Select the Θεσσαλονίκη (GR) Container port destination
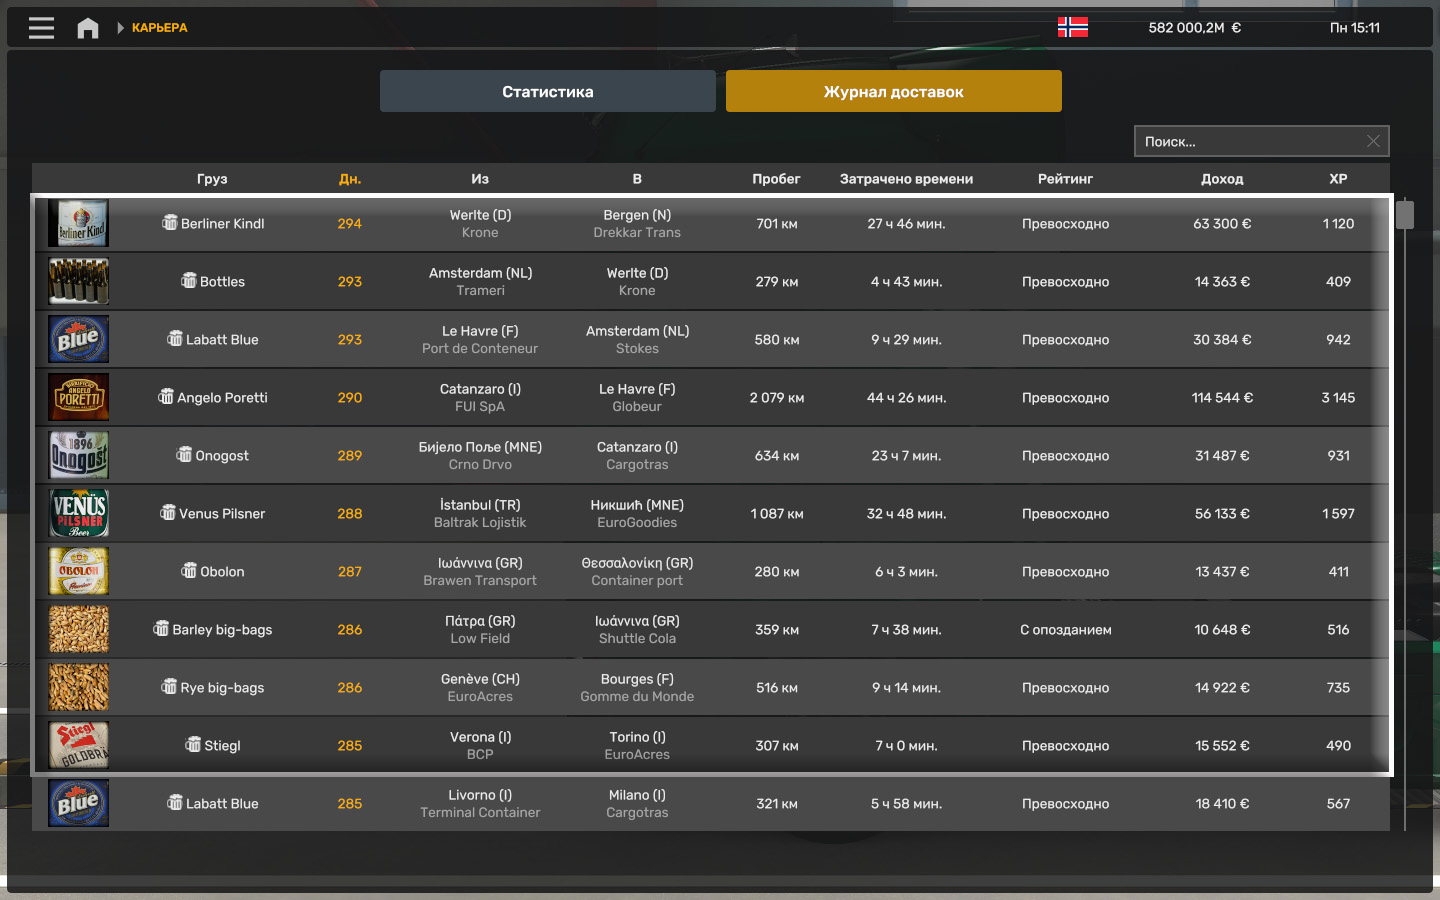This screenshot has height=900, width=1440. (637, 571)
